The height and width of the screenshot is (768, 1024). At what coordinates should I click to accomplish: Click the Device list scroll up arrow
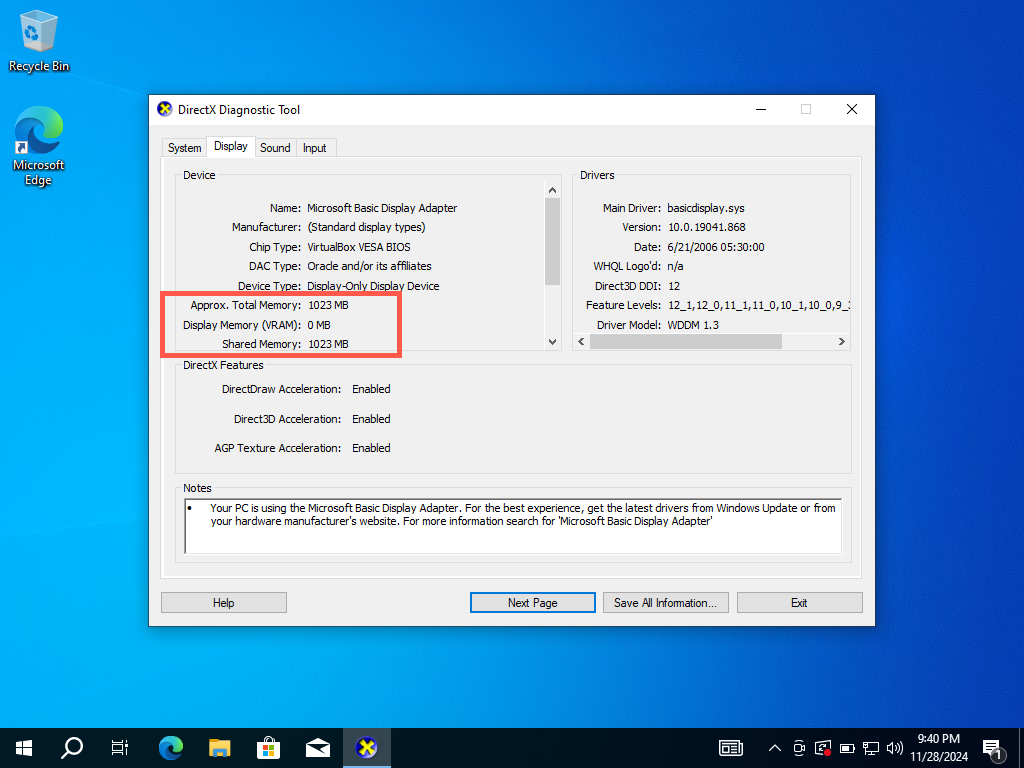552,190
